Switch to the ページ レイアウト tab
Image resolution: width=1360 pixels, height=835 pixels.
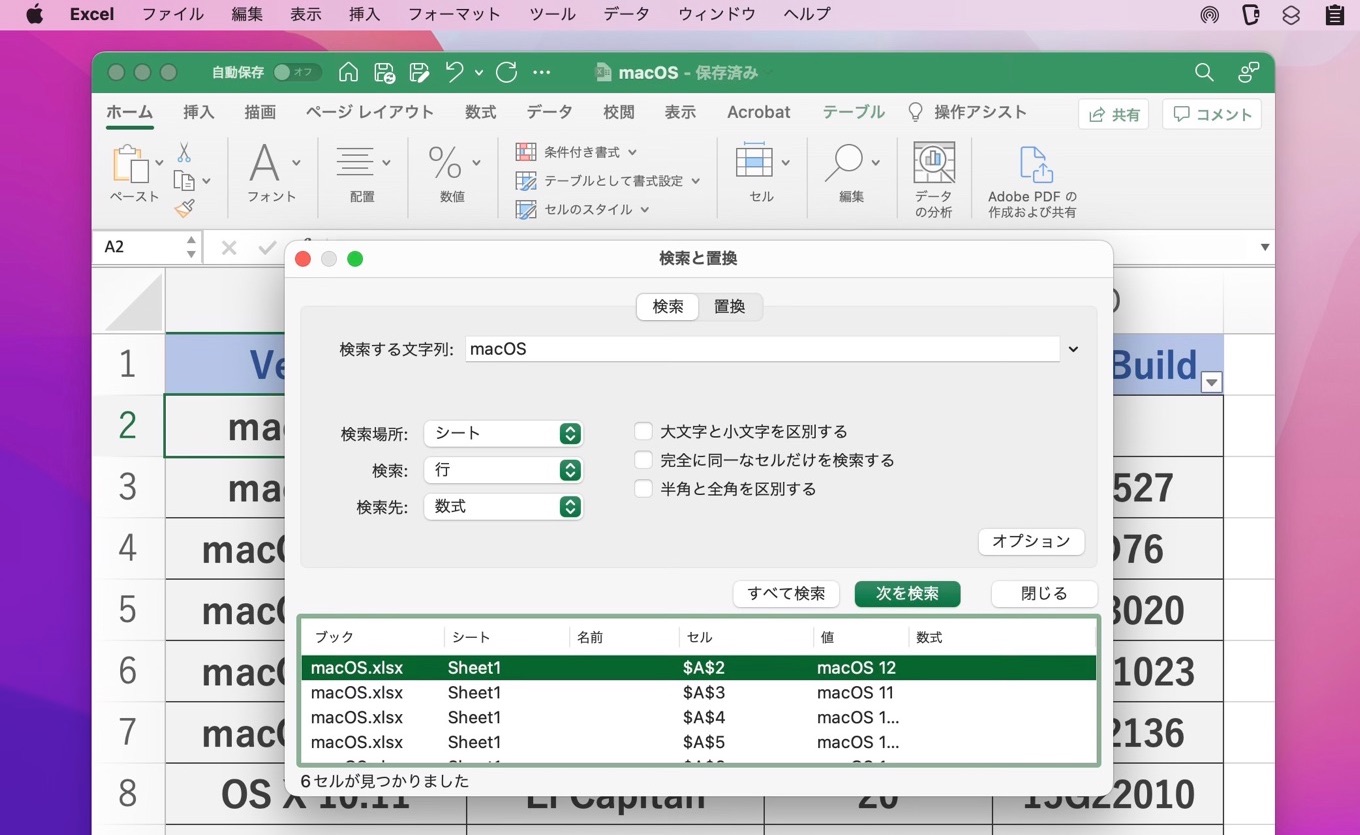369,112
